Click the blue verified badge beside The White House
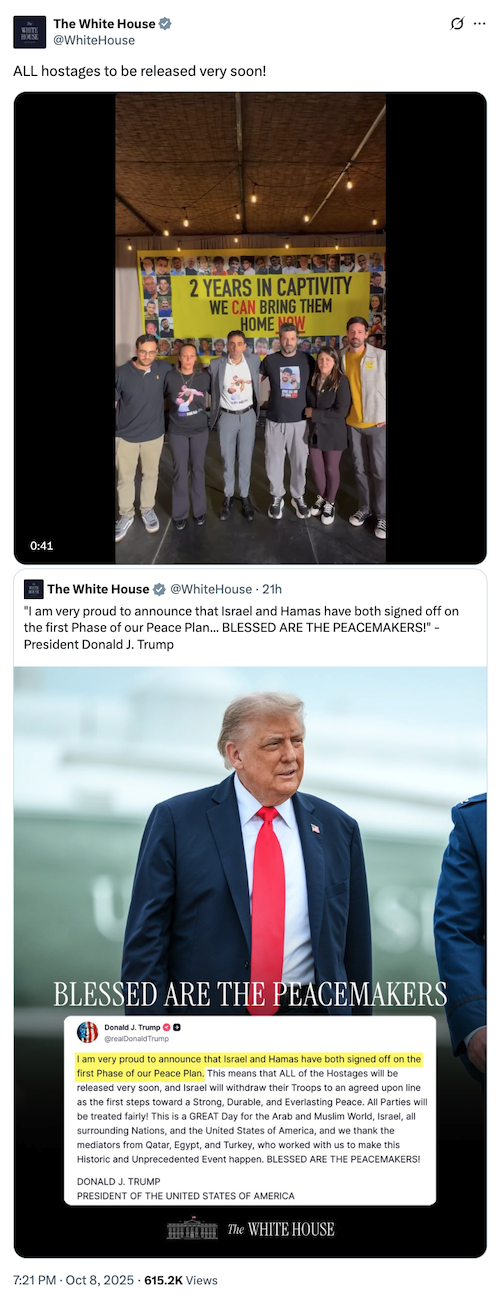 [164, 23]
